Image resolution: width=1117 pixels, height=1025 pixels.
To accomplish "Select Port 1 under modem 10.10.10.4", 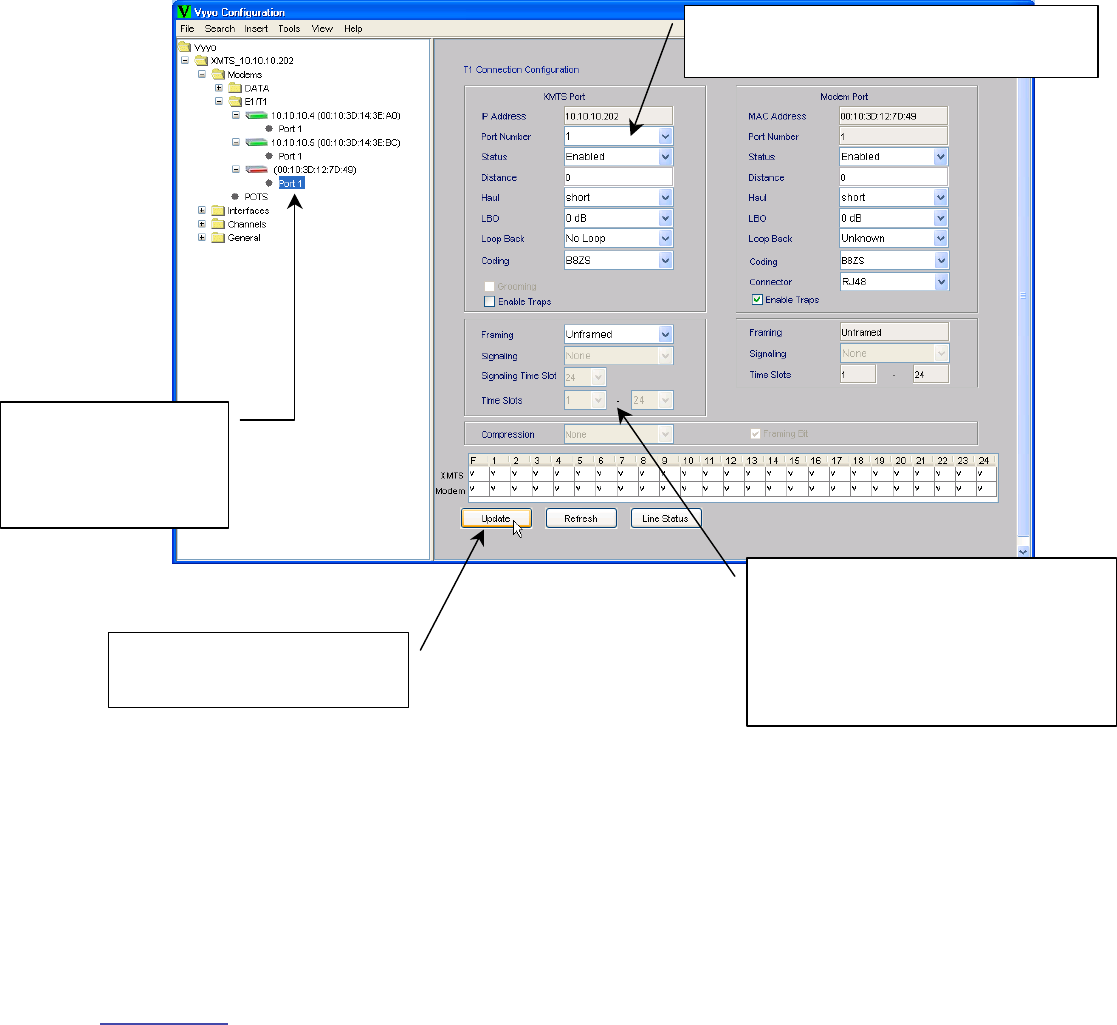I will click(x=290, y=129).
